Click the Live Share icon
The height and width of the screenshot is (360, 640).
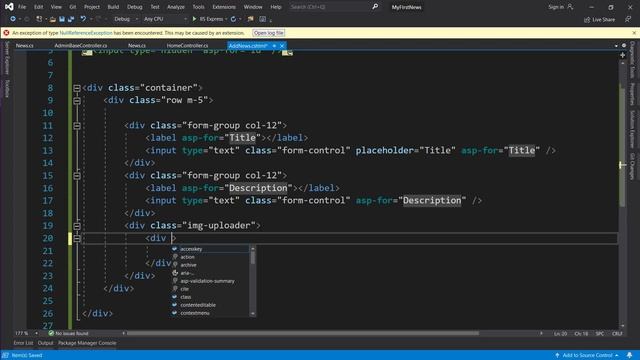click(587, 20)
